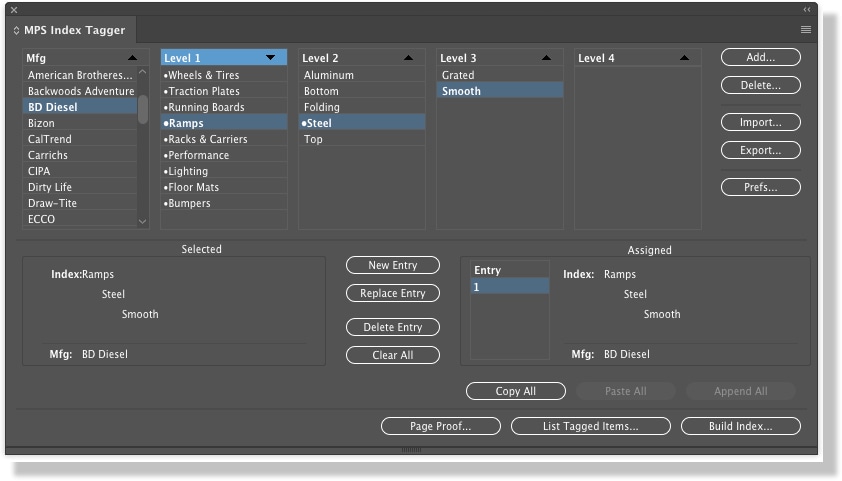Click sort arrow in Mfg column header
The width and height of the screenshot is (842, 481).
pos(132,58)
